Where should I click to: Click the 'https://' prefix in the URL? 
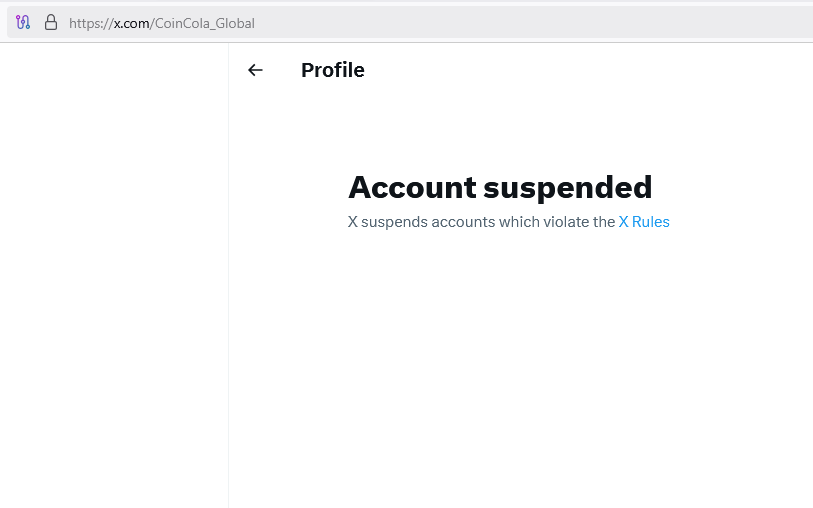pos(90,23)
